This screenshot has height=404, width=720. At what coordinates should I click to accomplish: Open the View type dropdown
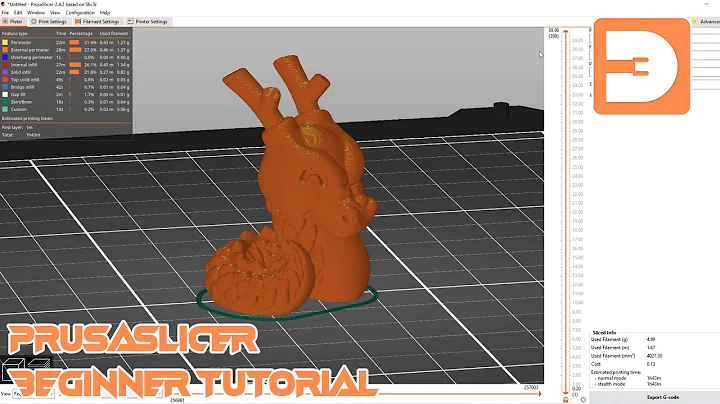pos(34,393)
